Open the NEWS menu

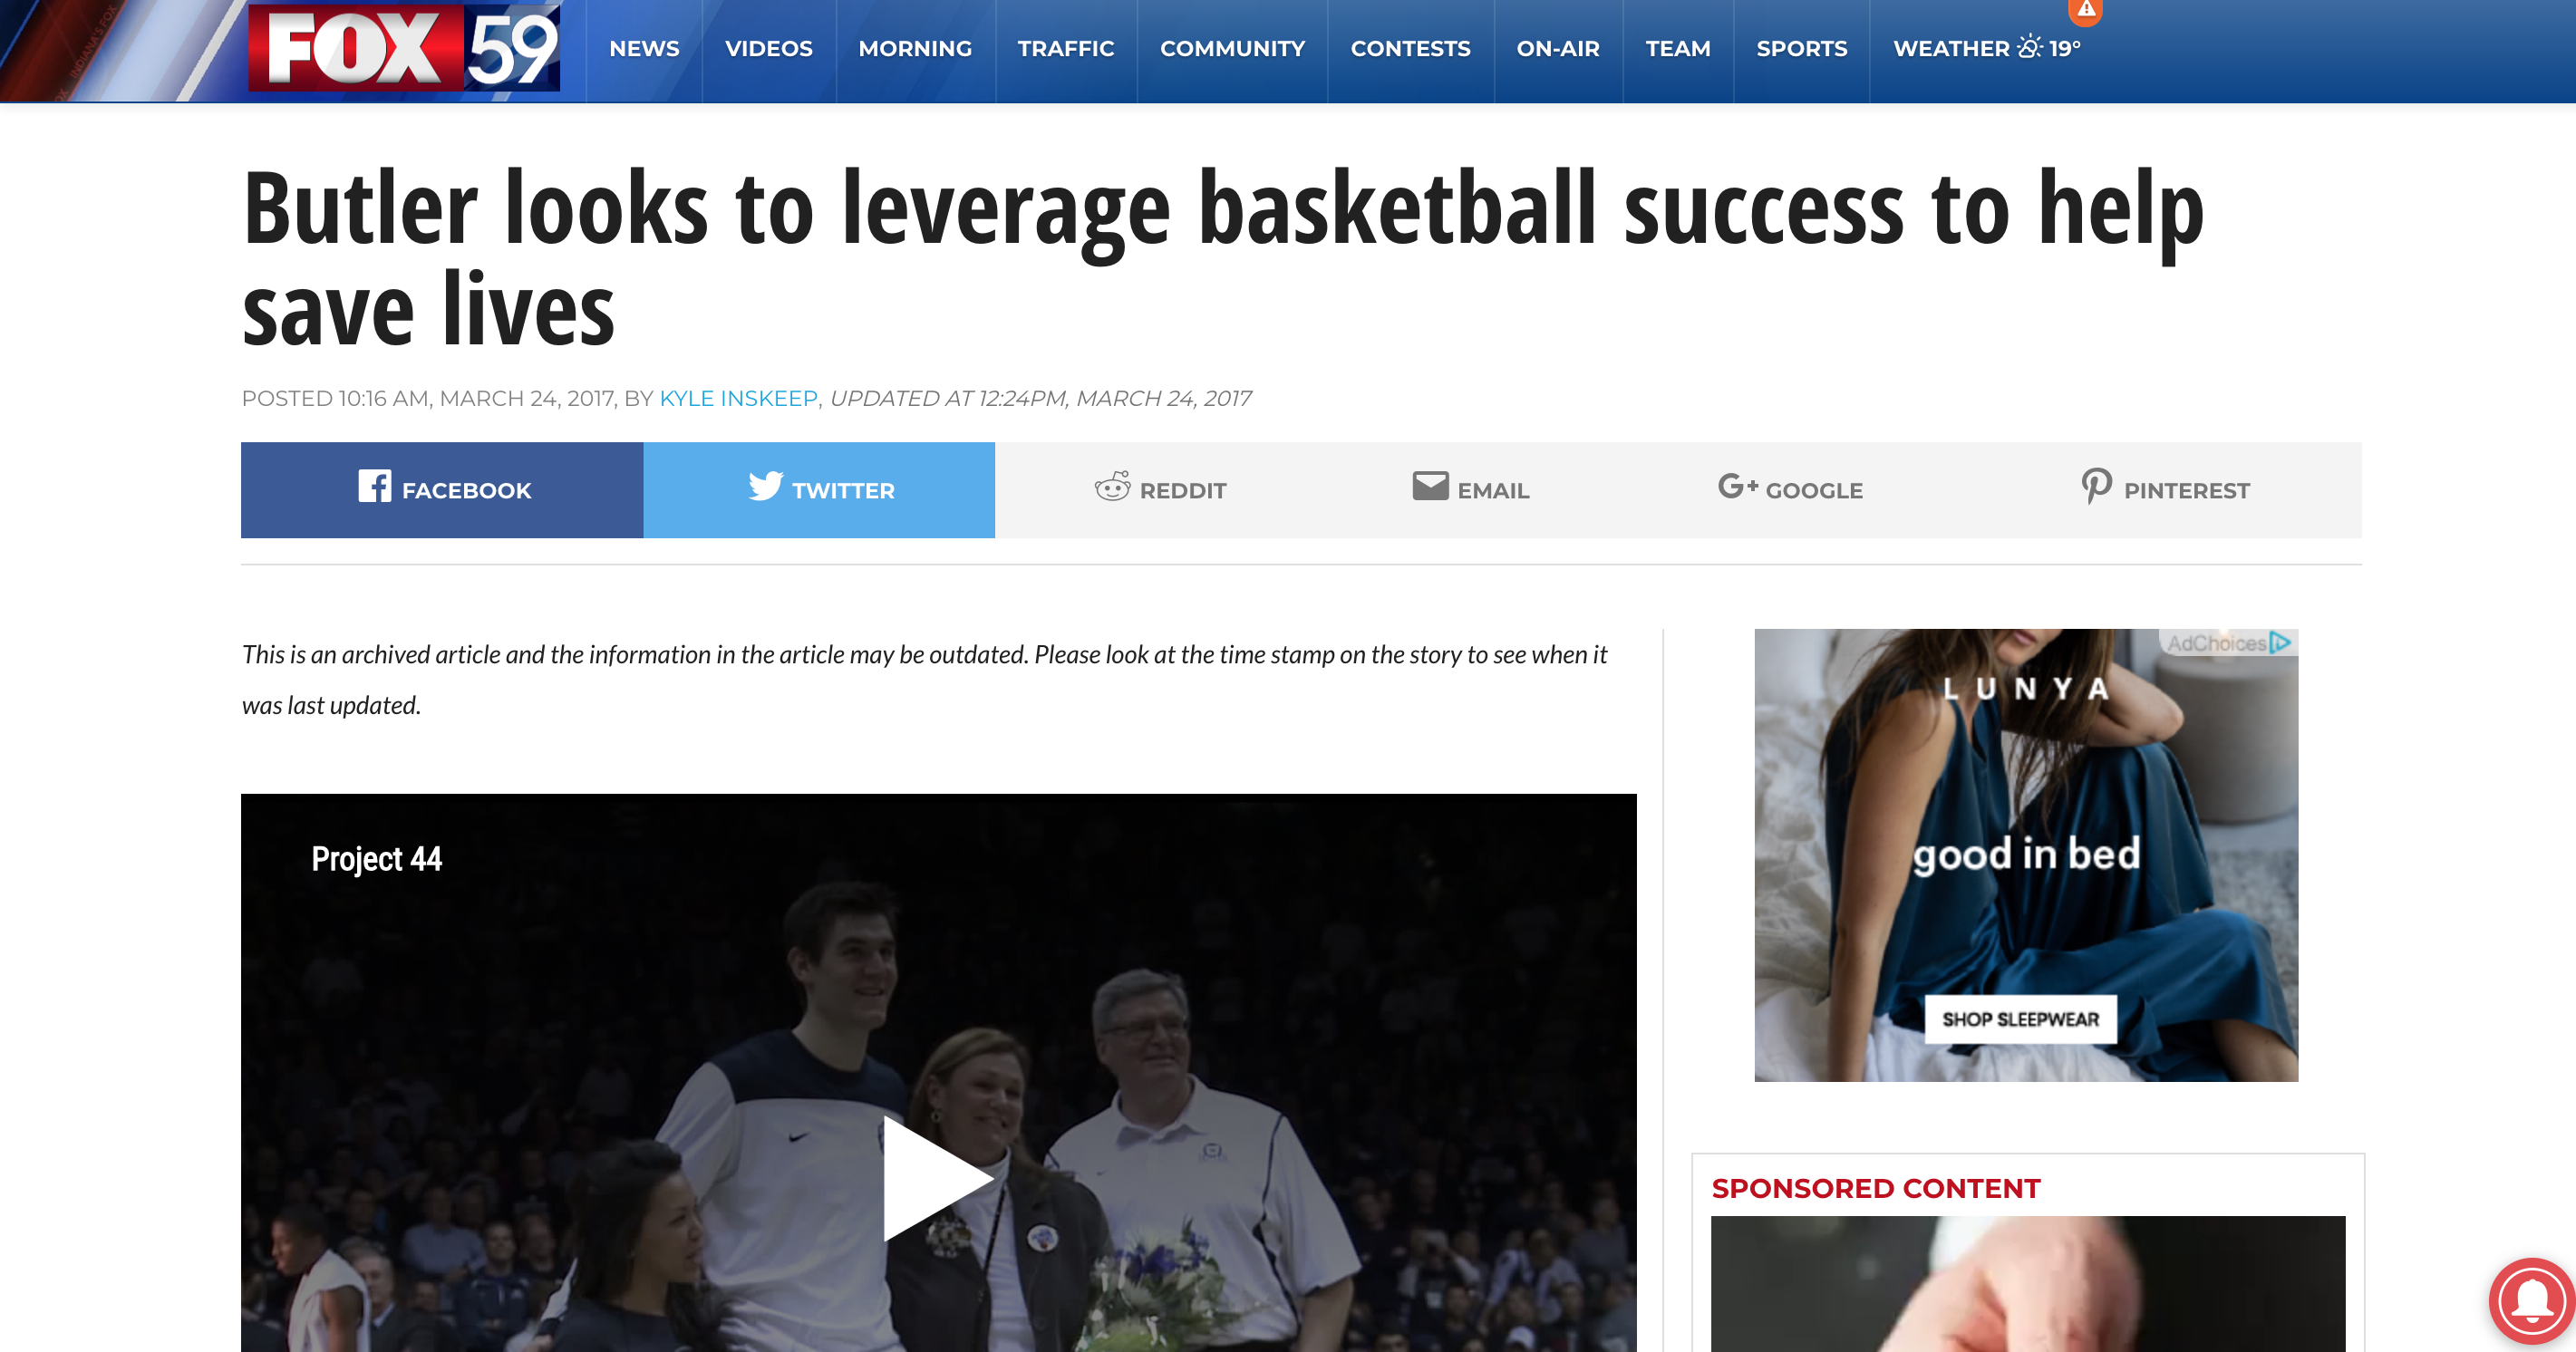coord(644,49)
